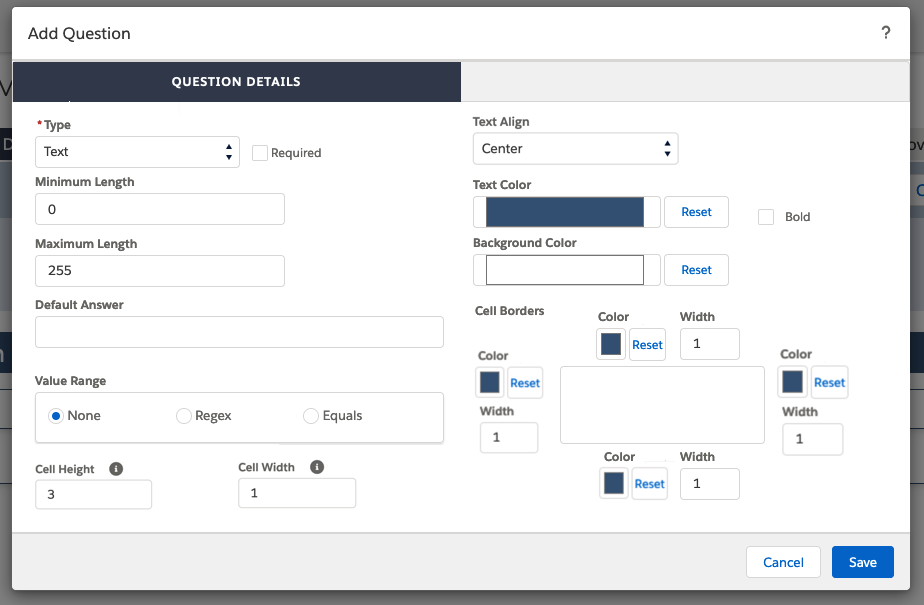
Task: Enable the Required checkbox
Action: point(260,153)
